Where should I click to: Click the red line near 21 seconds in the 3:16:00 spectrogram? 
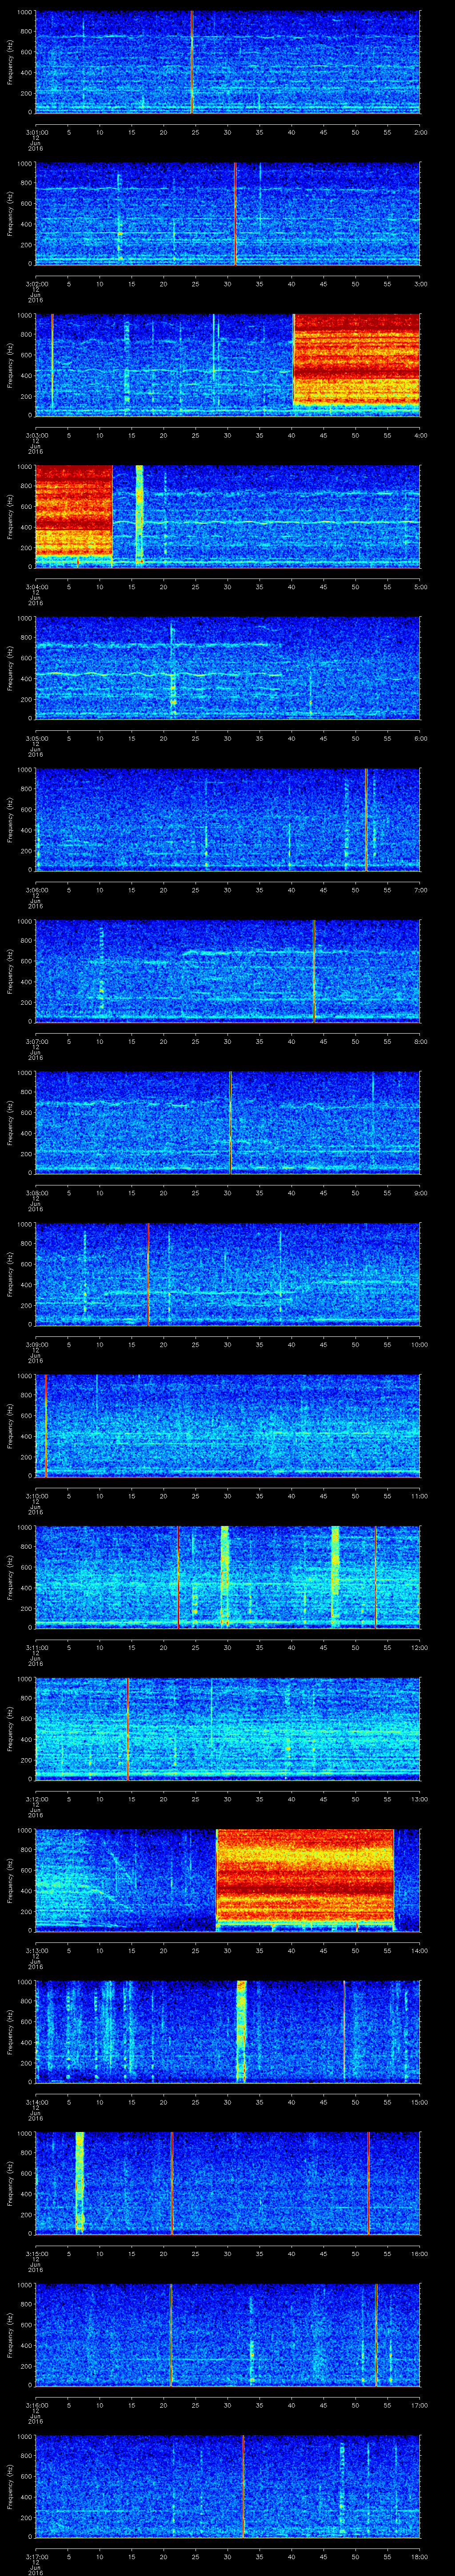(171, 2334)
